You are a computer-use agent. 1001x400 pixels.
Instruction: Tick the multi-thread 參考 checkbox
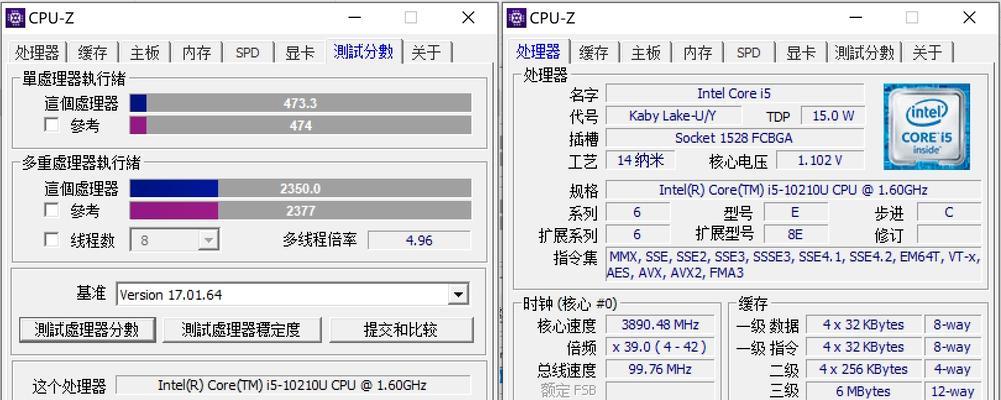coord(52,210)
